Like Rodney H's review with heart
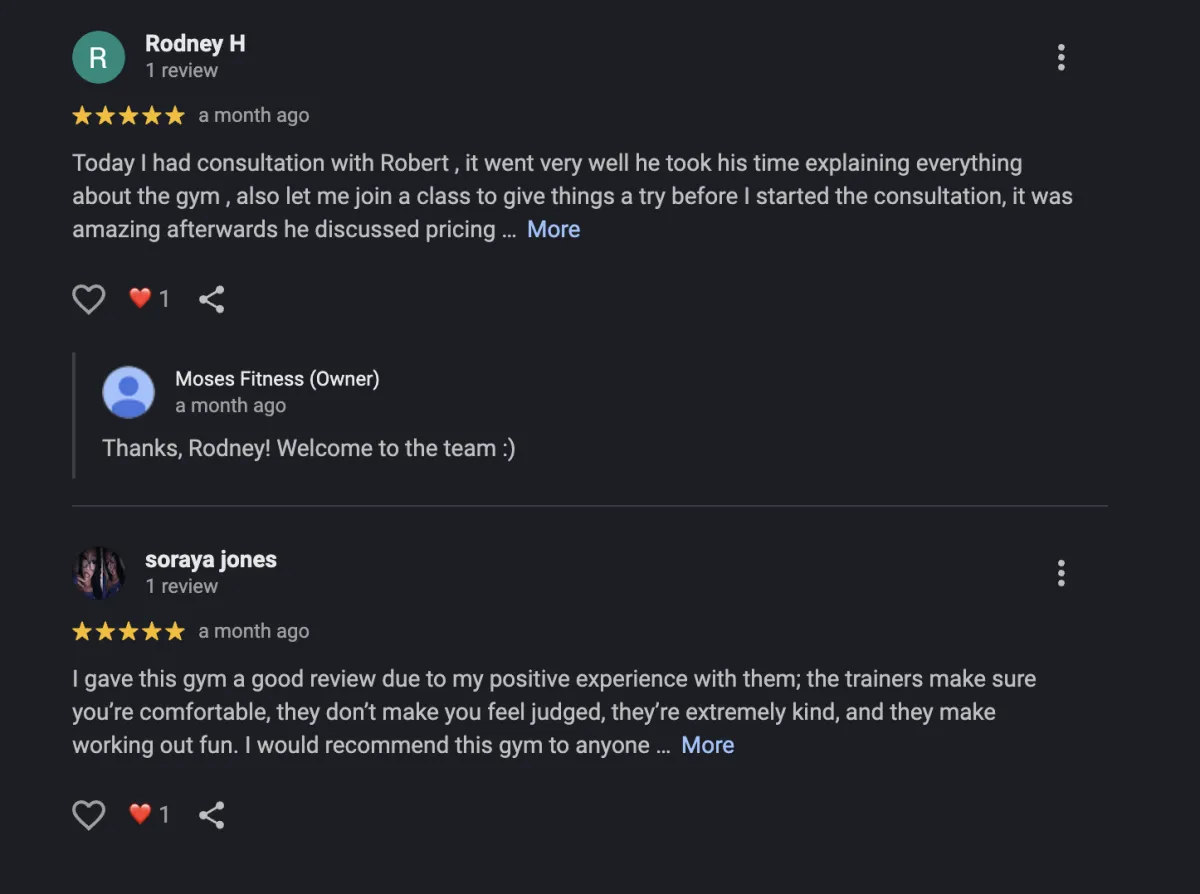The image size is (1200, 894). [89, 299]
